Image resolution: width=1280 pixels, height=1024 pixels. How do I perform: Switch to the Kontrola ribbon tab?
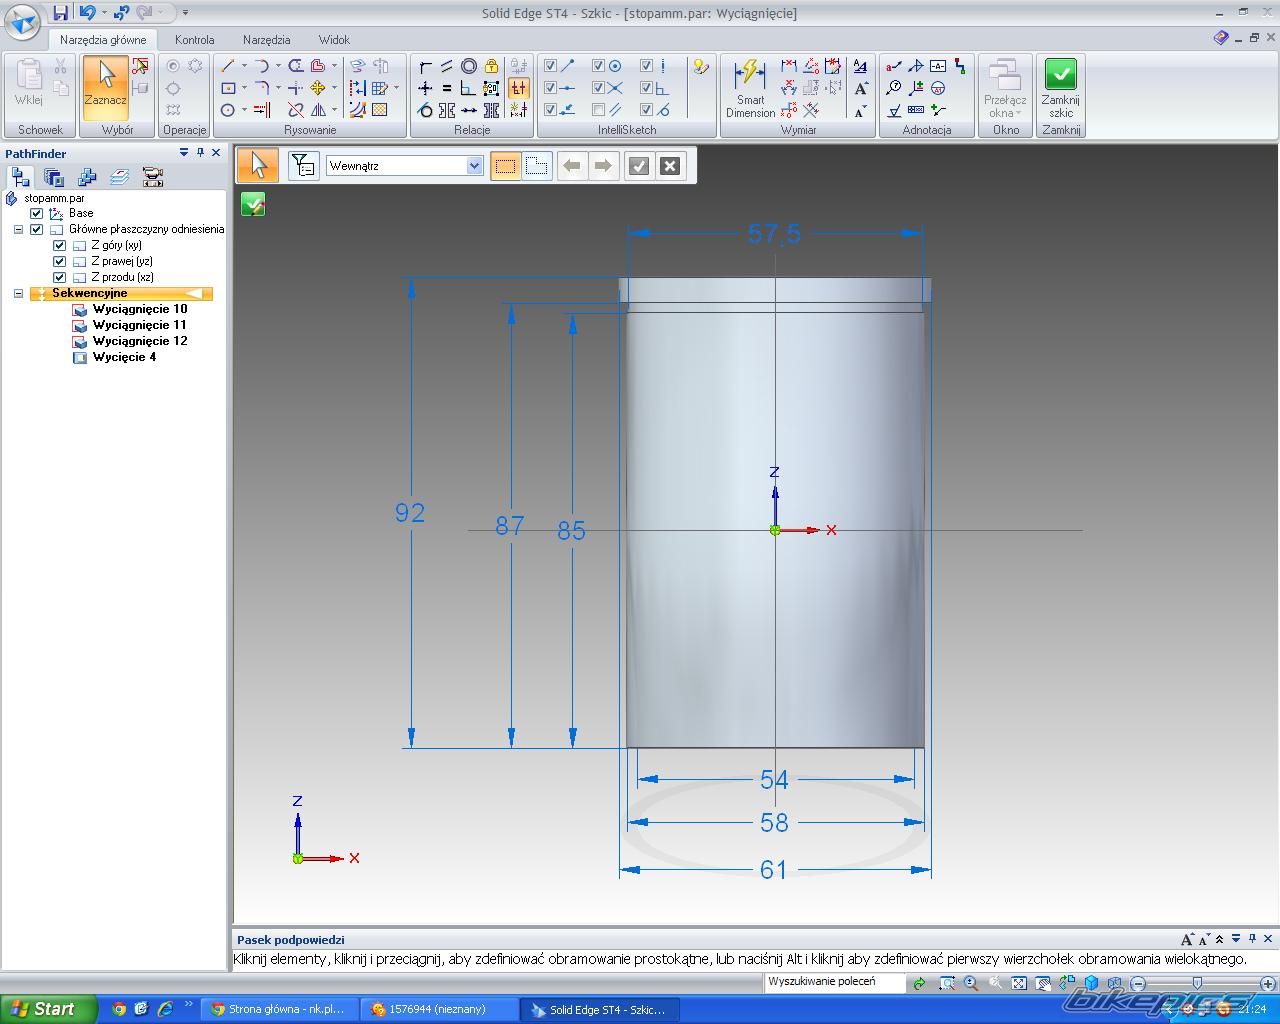pos(194,40)
